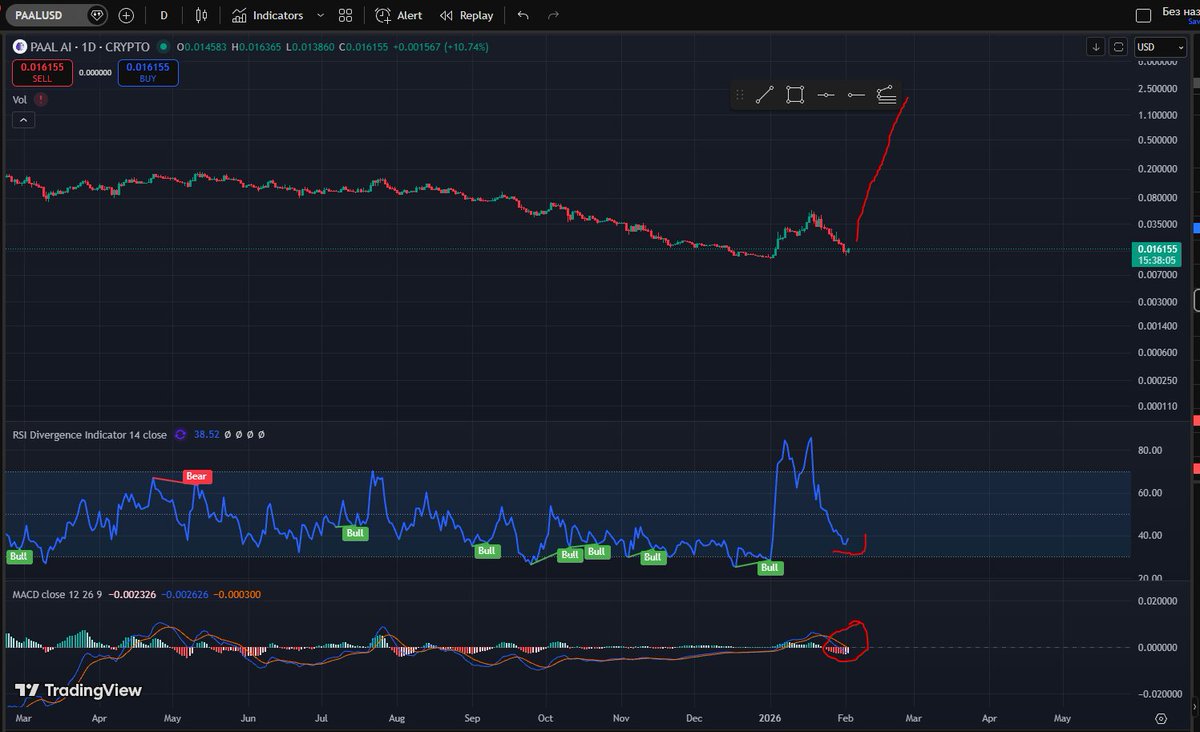Open the D time interval selector
The image size is (1200, 732).
pos(164,15)
